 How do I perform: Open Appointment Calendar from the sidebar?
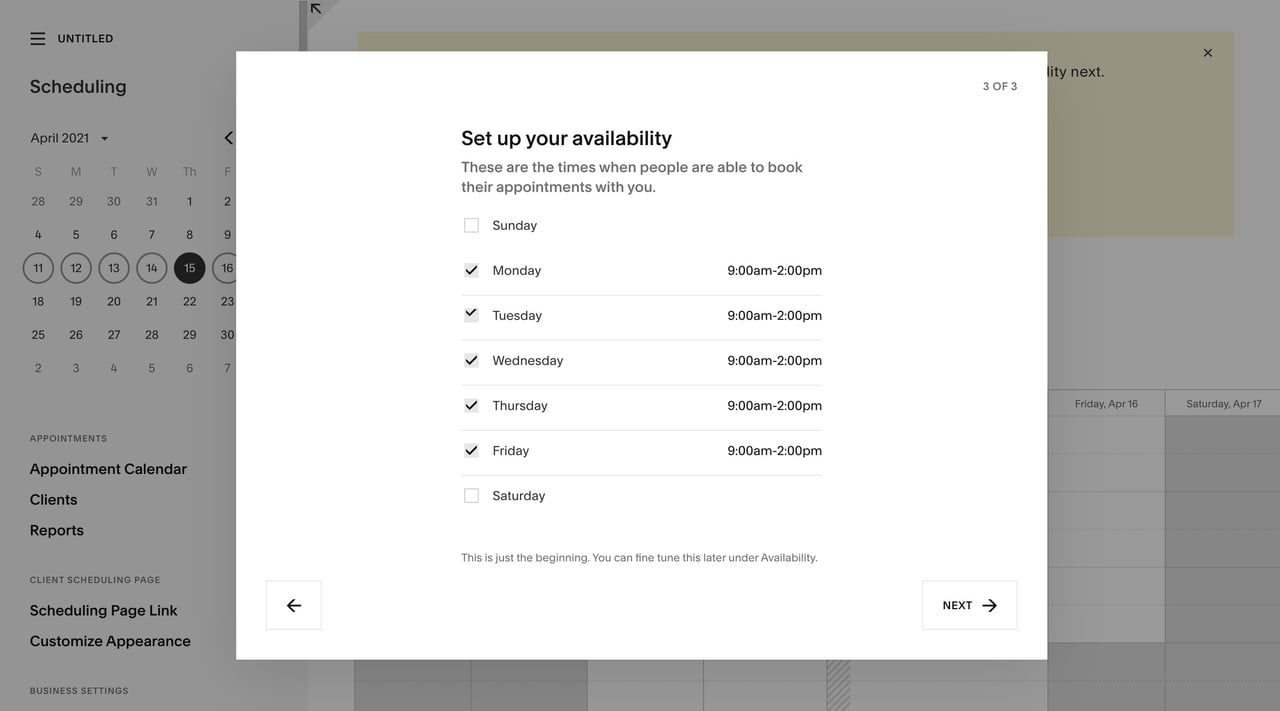coord(107,468)
